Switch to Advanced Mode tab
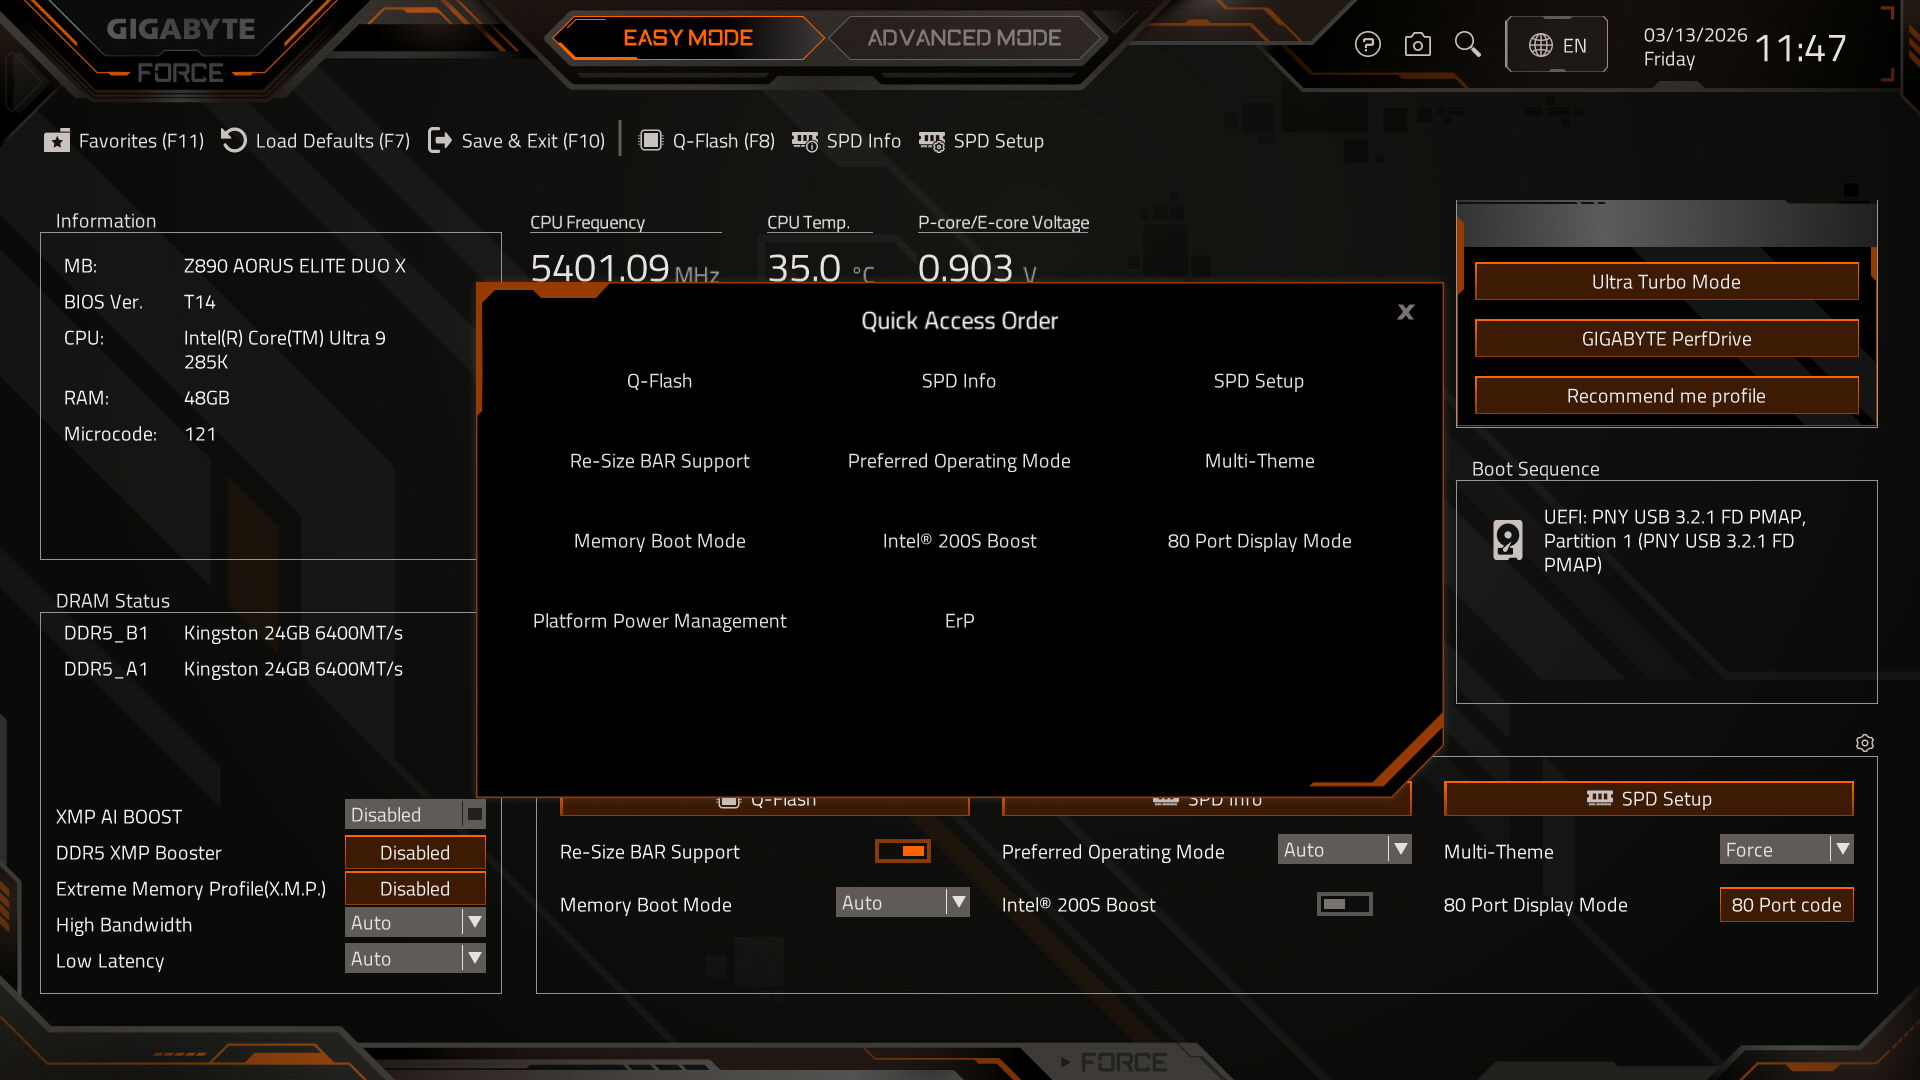This screenshot has height=1080, width=1920. coord(964,38)
